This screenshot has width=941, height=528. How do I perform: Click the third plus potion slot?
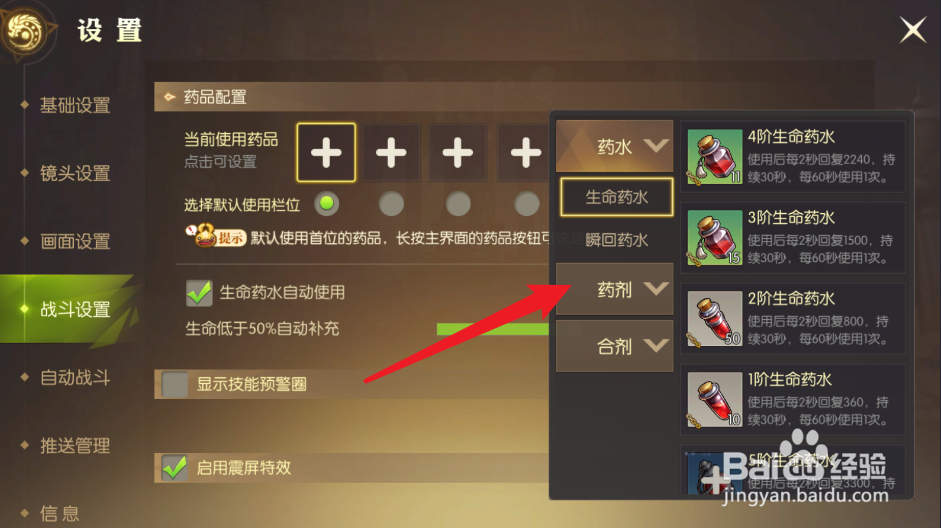[458, 152]
